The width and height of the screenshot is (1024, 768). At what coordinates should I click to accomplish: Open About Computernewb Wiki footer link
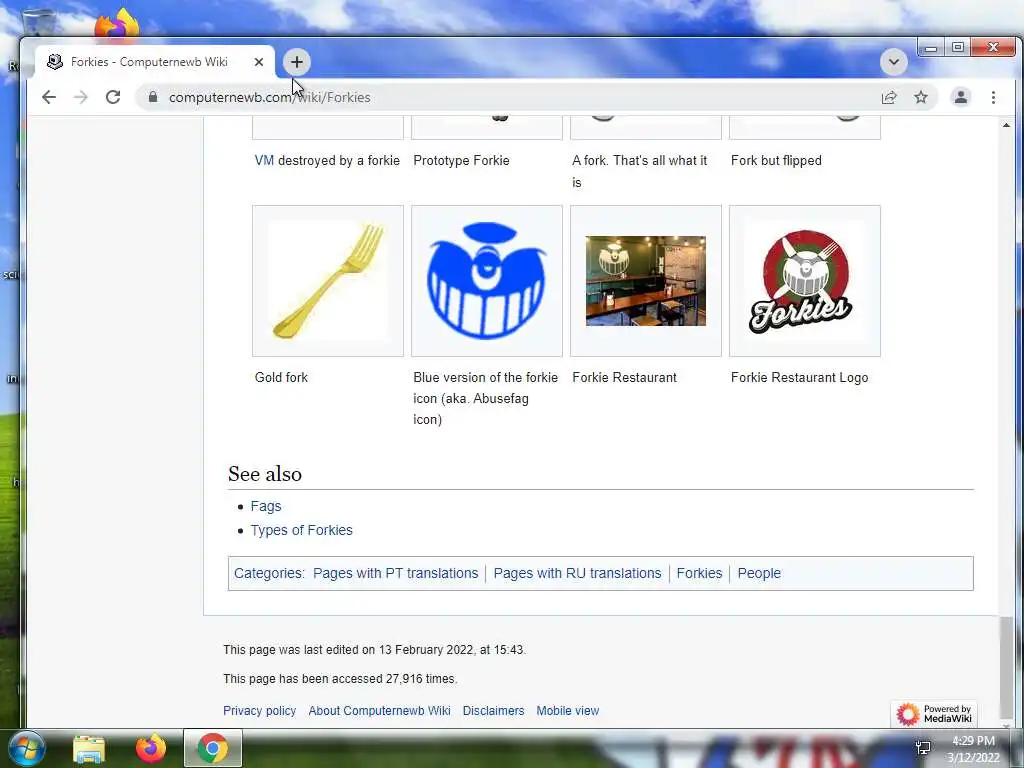[x=379, y=711]
